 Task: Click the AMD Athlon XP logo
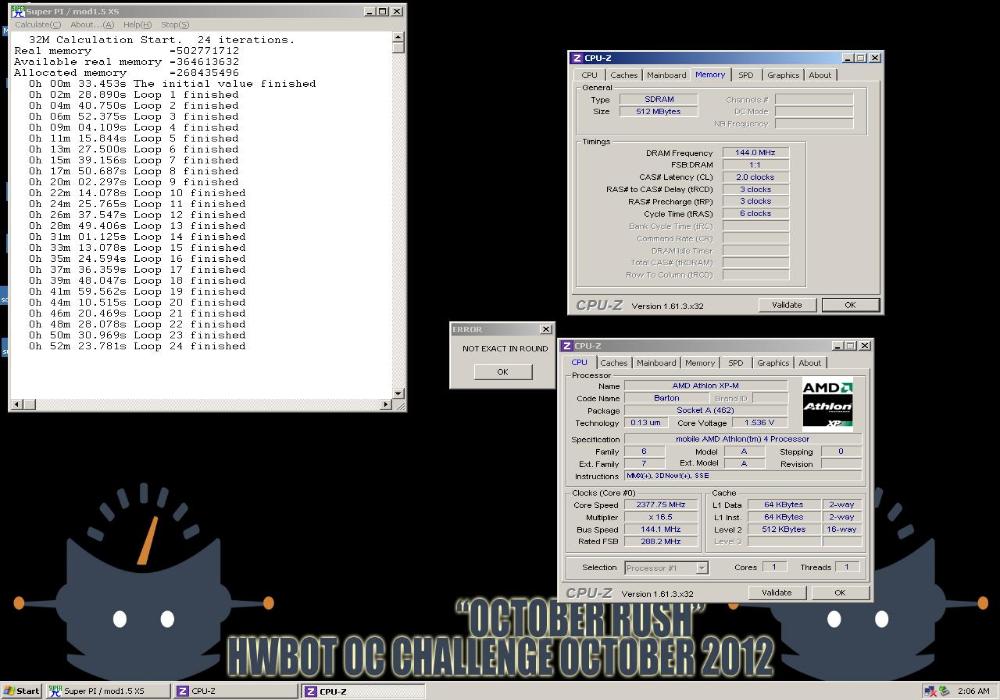click(x=827, y=404)
